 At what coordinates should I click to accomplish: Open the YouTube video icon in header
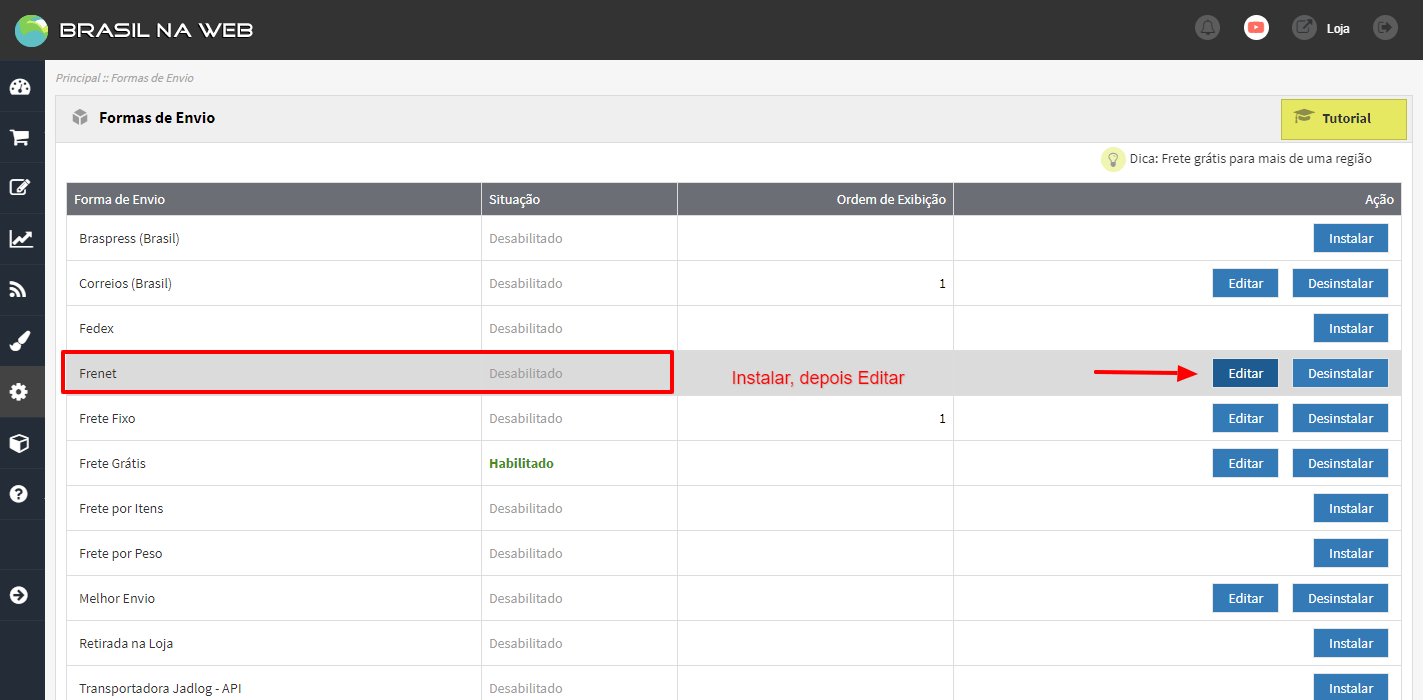click(x=1256, y=28)
